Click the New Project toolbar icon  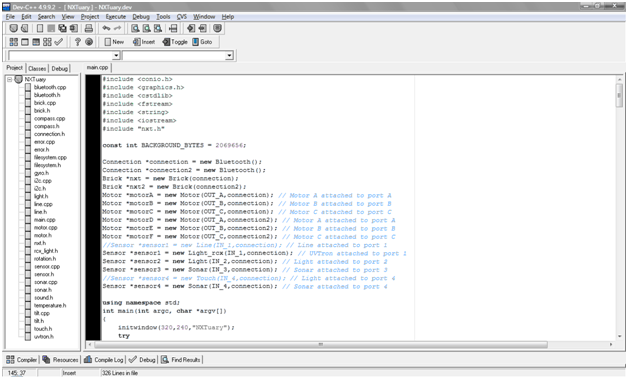tap(14, 28)
